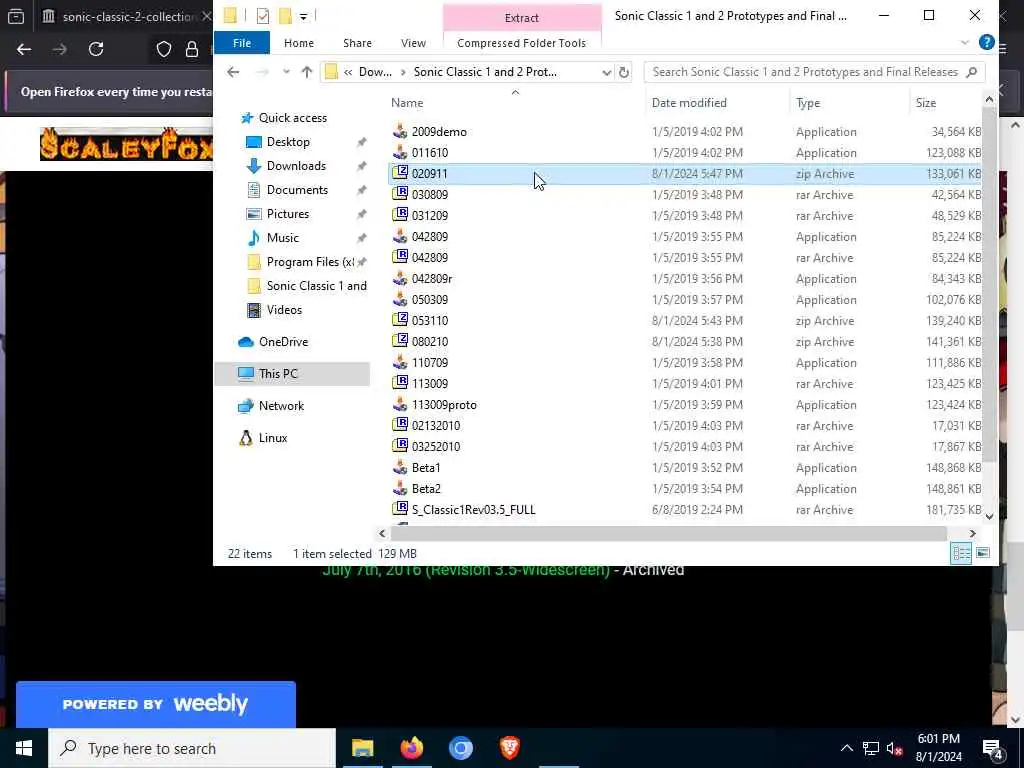The width and height of the screenshot is (1024, 768).
Task: Click the ScaleyFox logo in Firefox
Action: (x=126, y=144)
